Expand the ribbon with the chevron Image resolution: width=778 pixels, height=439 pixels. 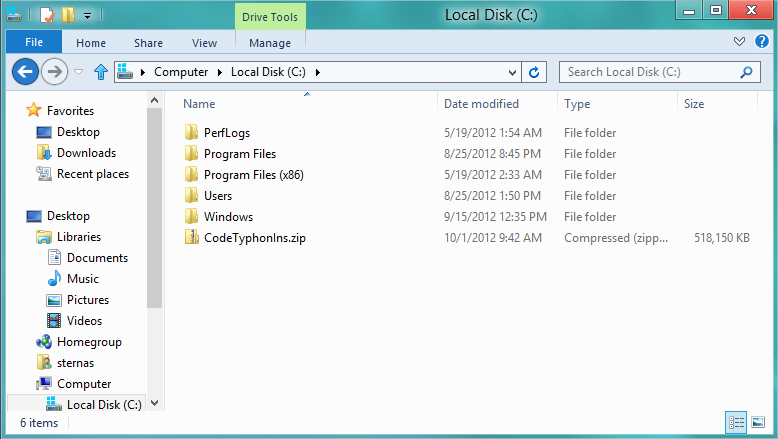[x=739, y=42]
